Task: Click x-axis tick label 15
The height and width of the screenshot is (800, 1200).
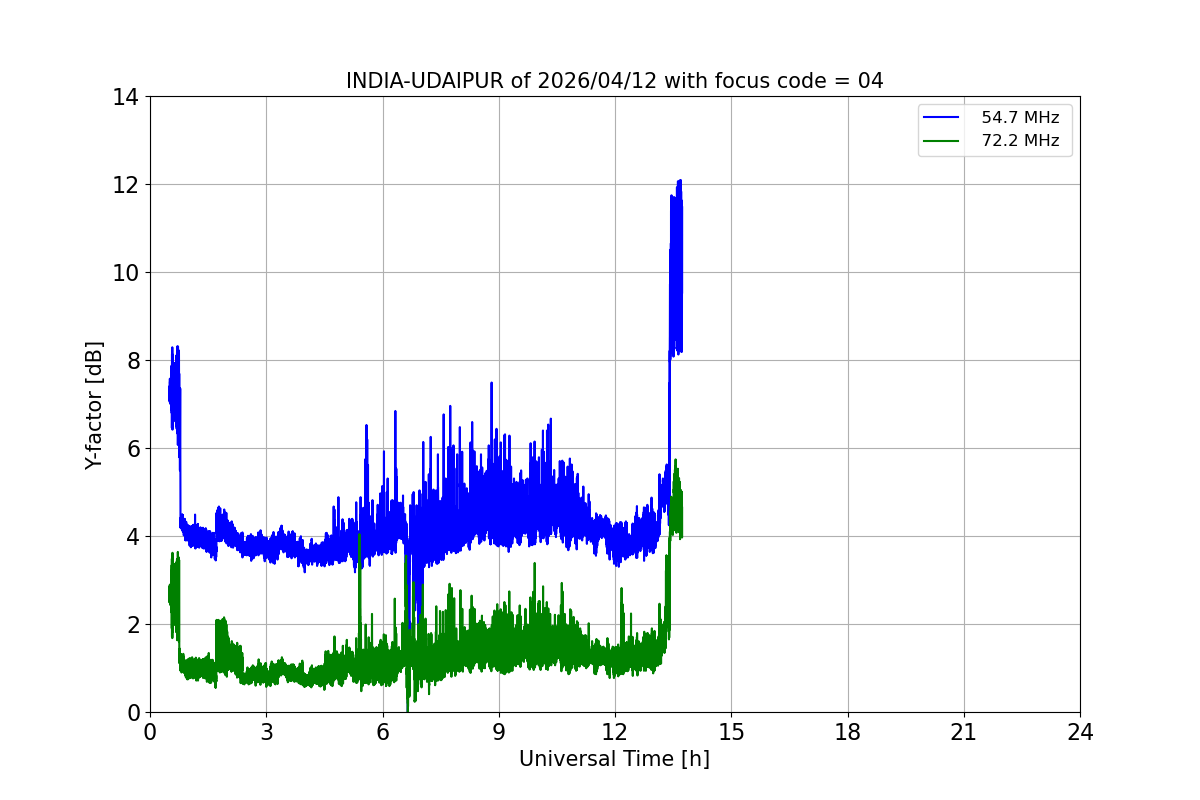Action: pyautogui.click(x=731, y=732)
